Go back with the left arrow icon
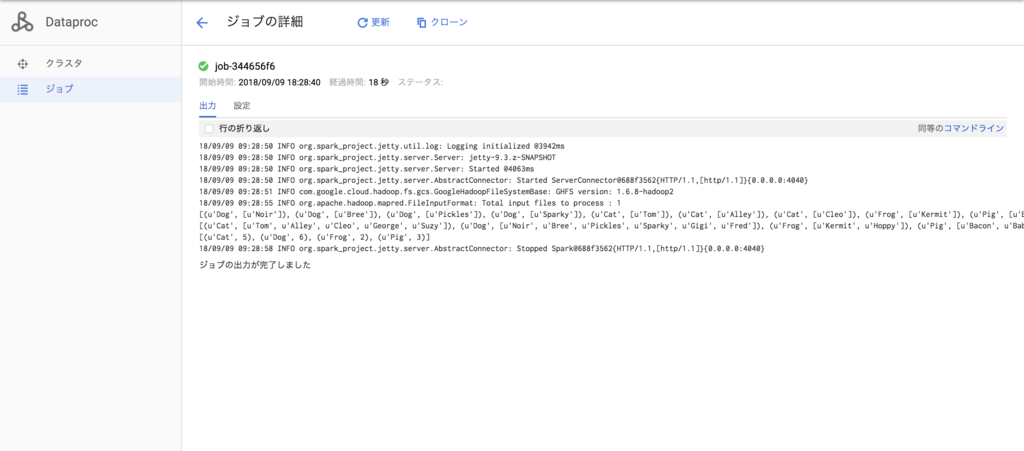The width and height of the screenshot is (1024, 451). click(x=202, y=23)
